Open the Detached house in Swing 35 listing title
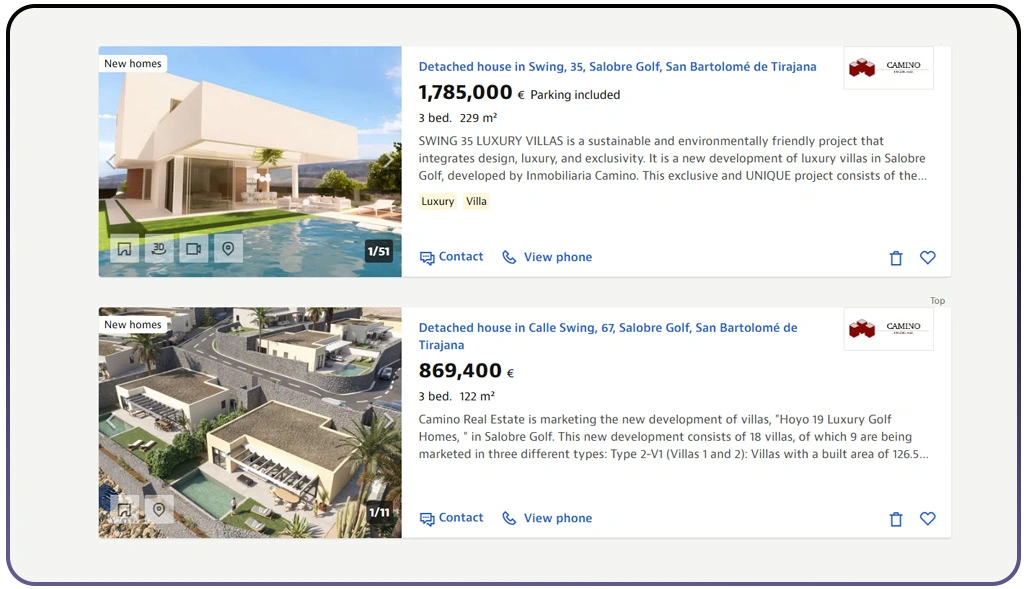1026x589 pixels. (x=617, y=67)
